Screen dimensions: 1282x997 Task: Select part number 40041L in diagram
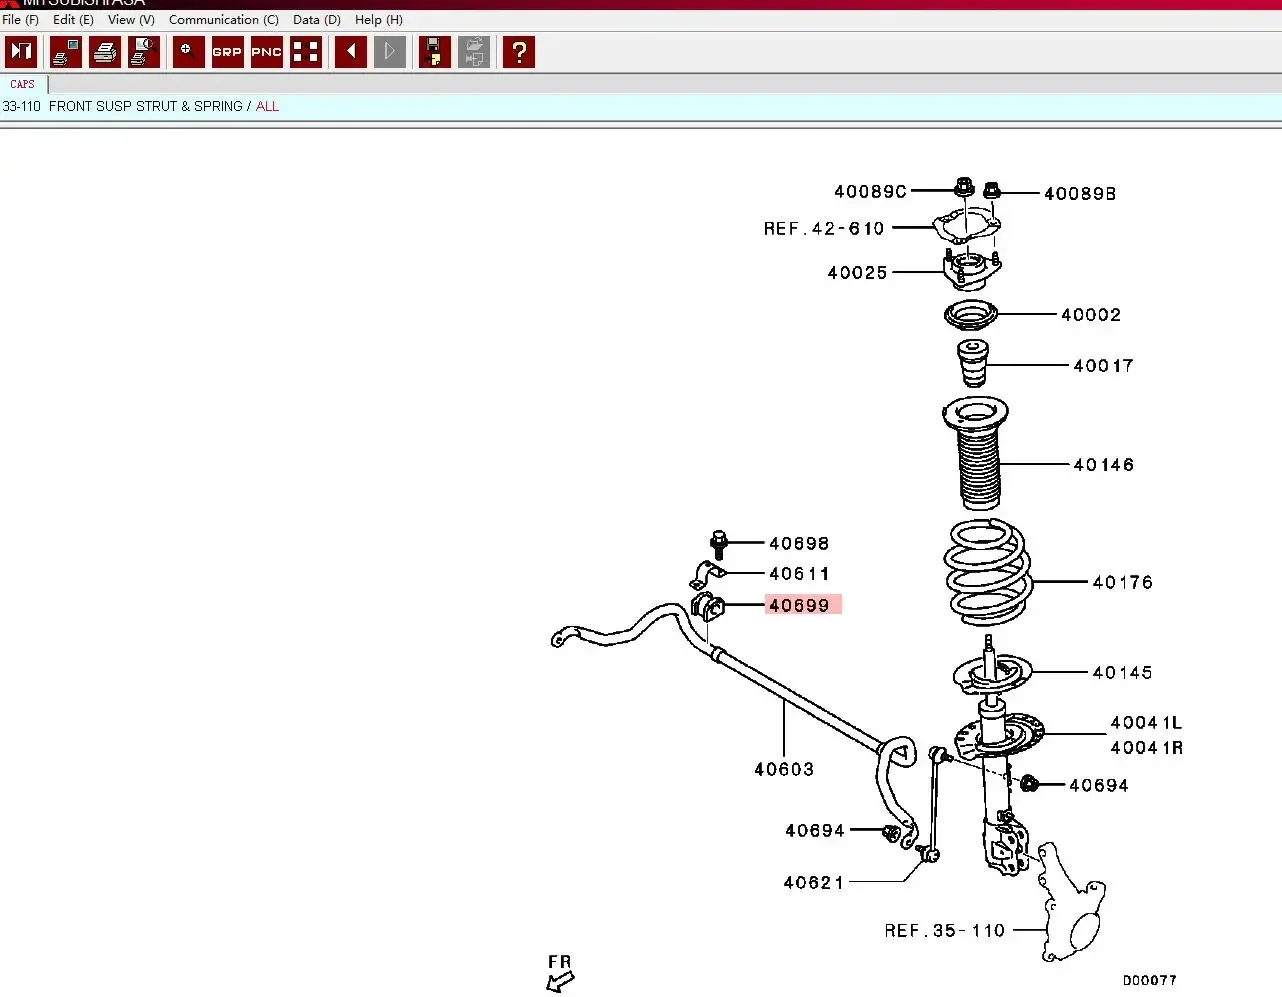coord(1146,723)
